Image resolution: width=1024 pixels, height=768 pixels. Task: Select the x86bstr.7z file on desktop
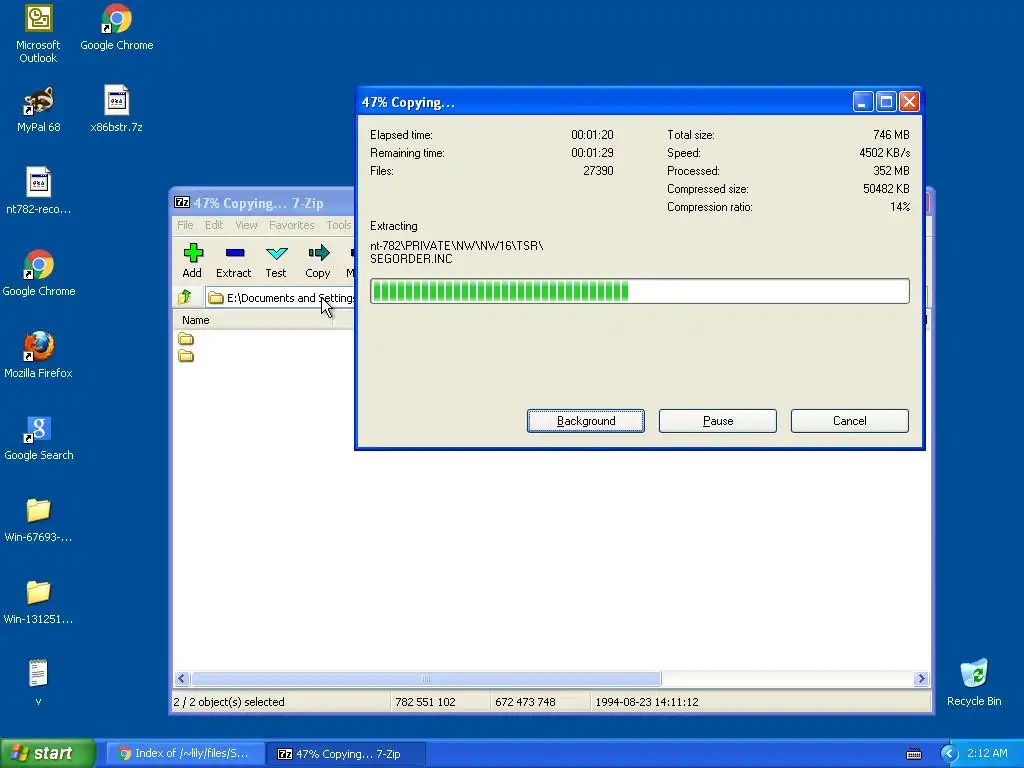click(116, 109)
